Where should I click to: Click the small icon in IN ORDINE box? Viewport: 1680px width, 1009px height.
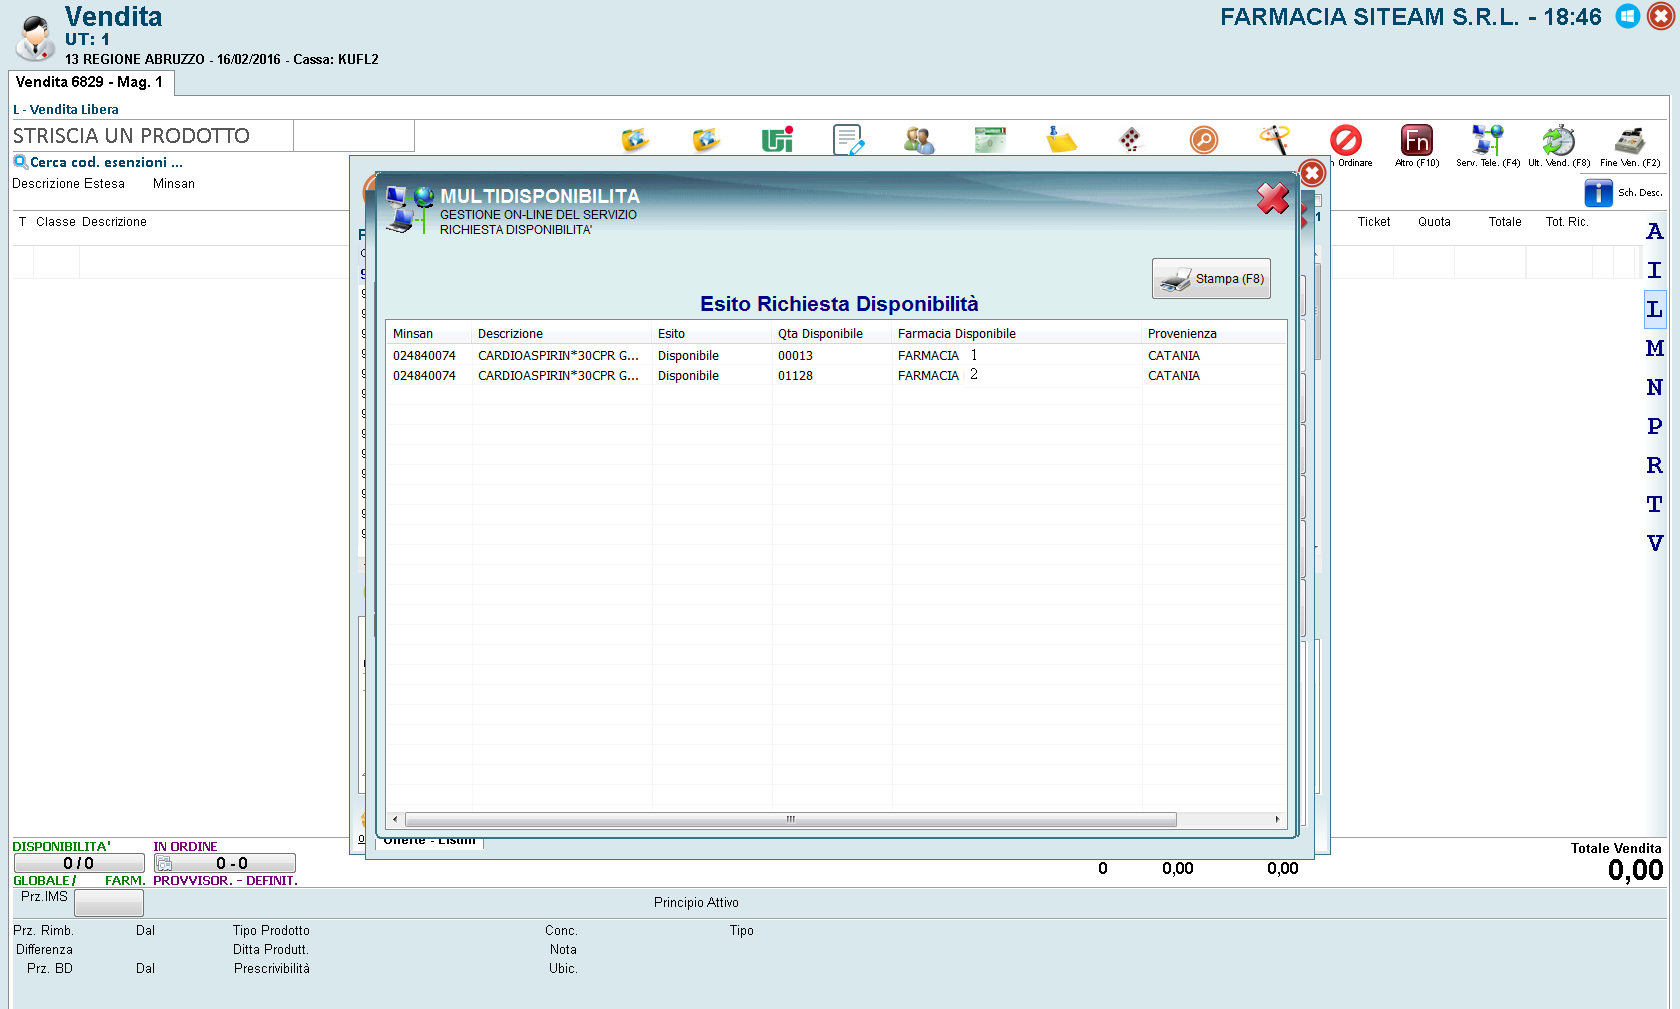tap(164, 864)
